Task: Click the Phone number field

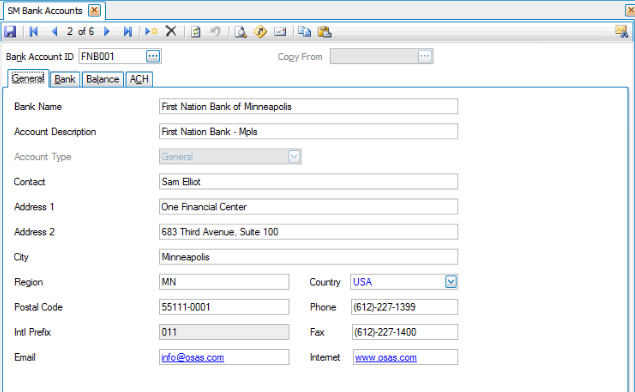Action: (404, 307)
